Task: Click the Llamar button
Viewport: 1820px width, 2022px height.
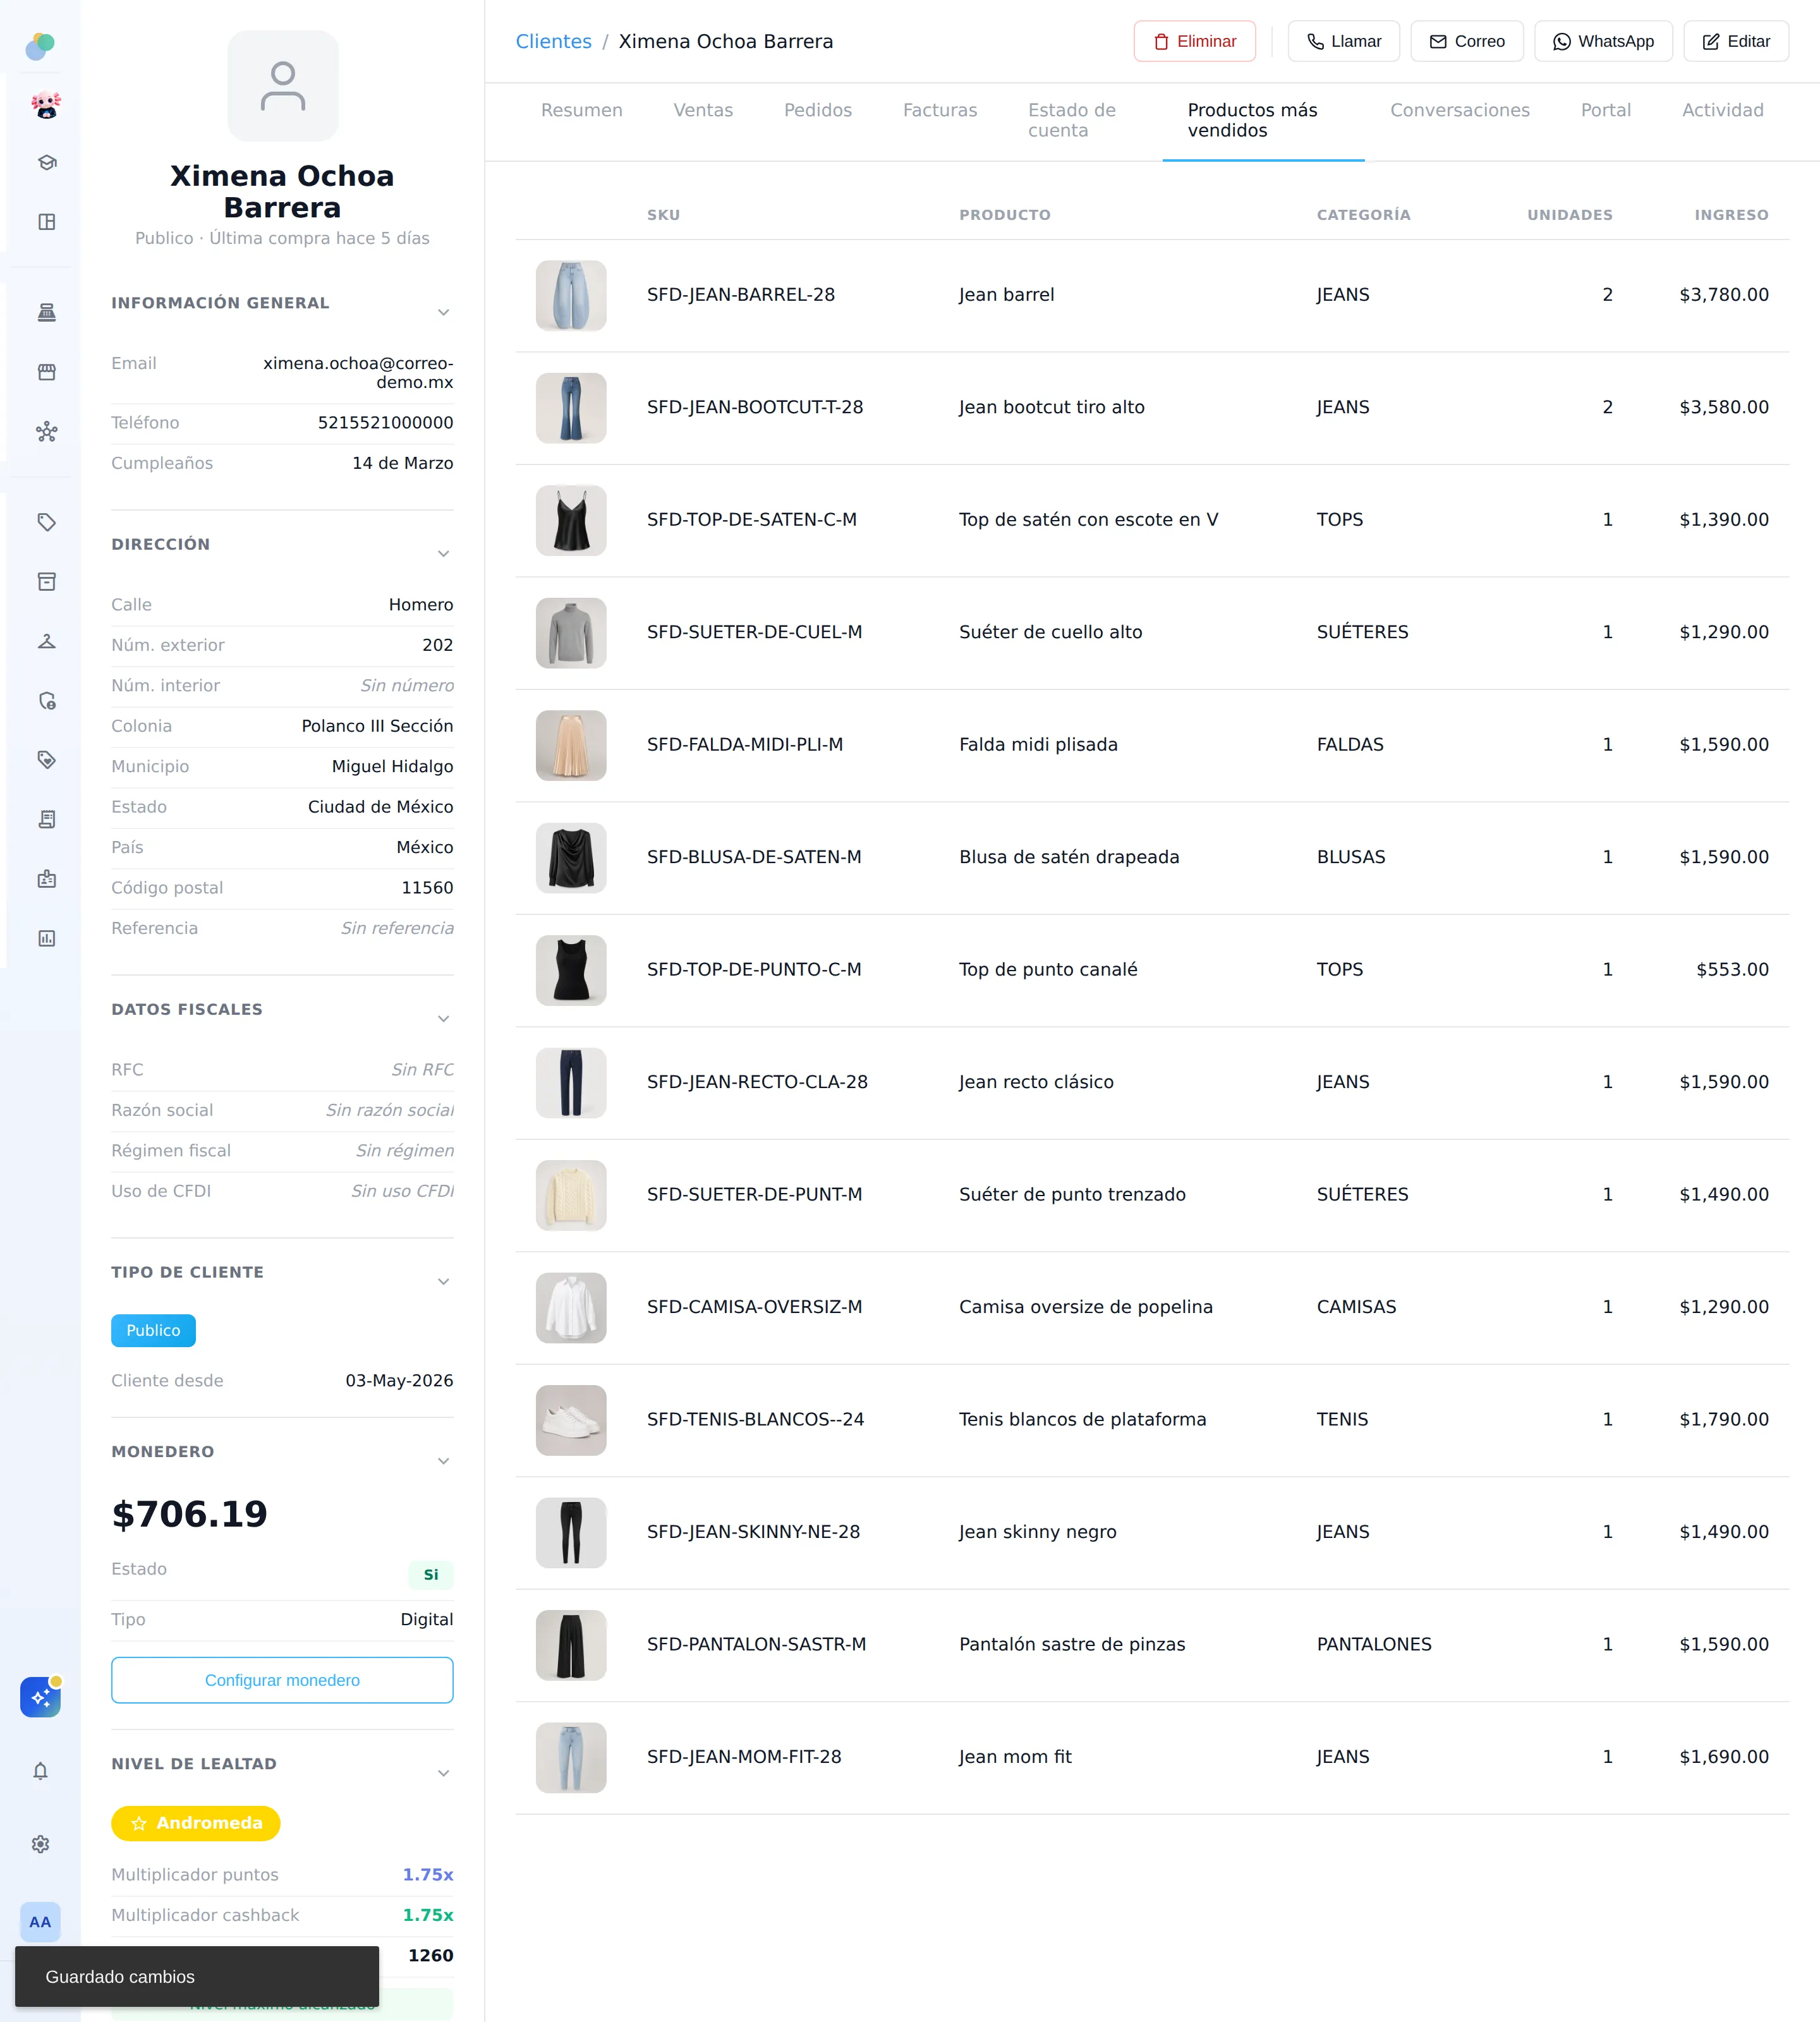Action: pyautogui.click(x=1343, y=41)
